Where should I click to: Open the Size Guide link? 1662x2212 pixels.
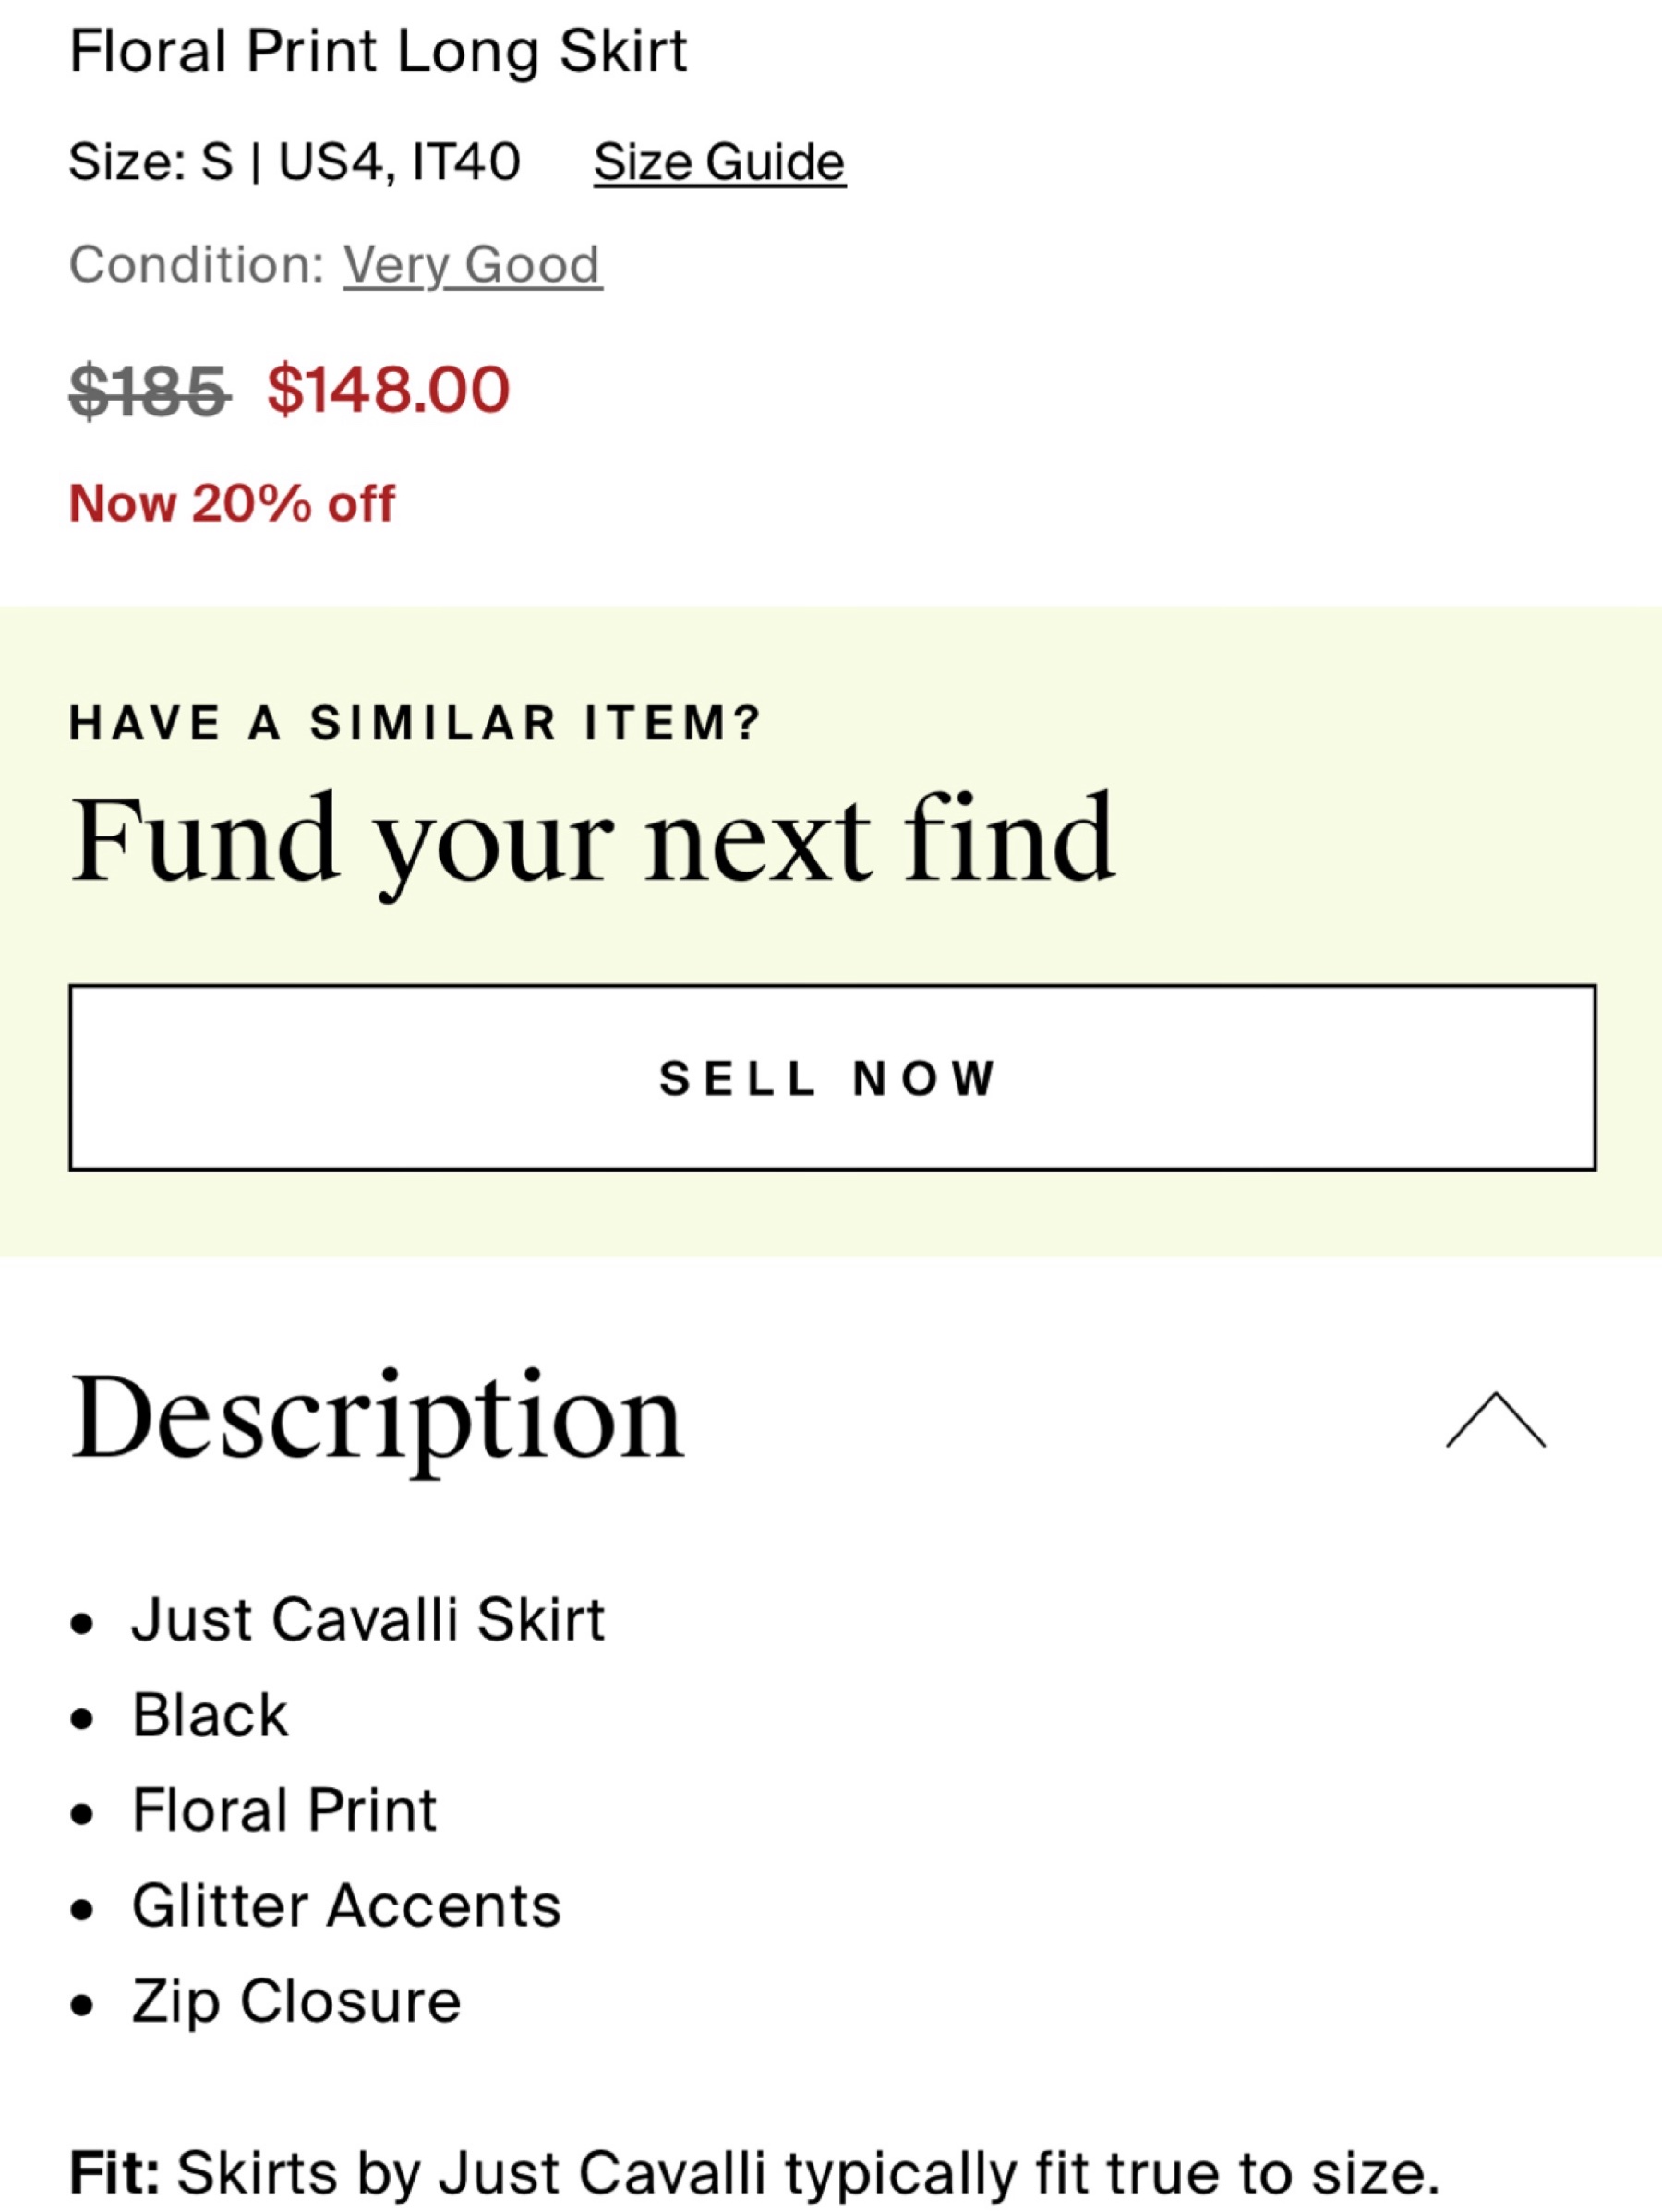[719, 162]
